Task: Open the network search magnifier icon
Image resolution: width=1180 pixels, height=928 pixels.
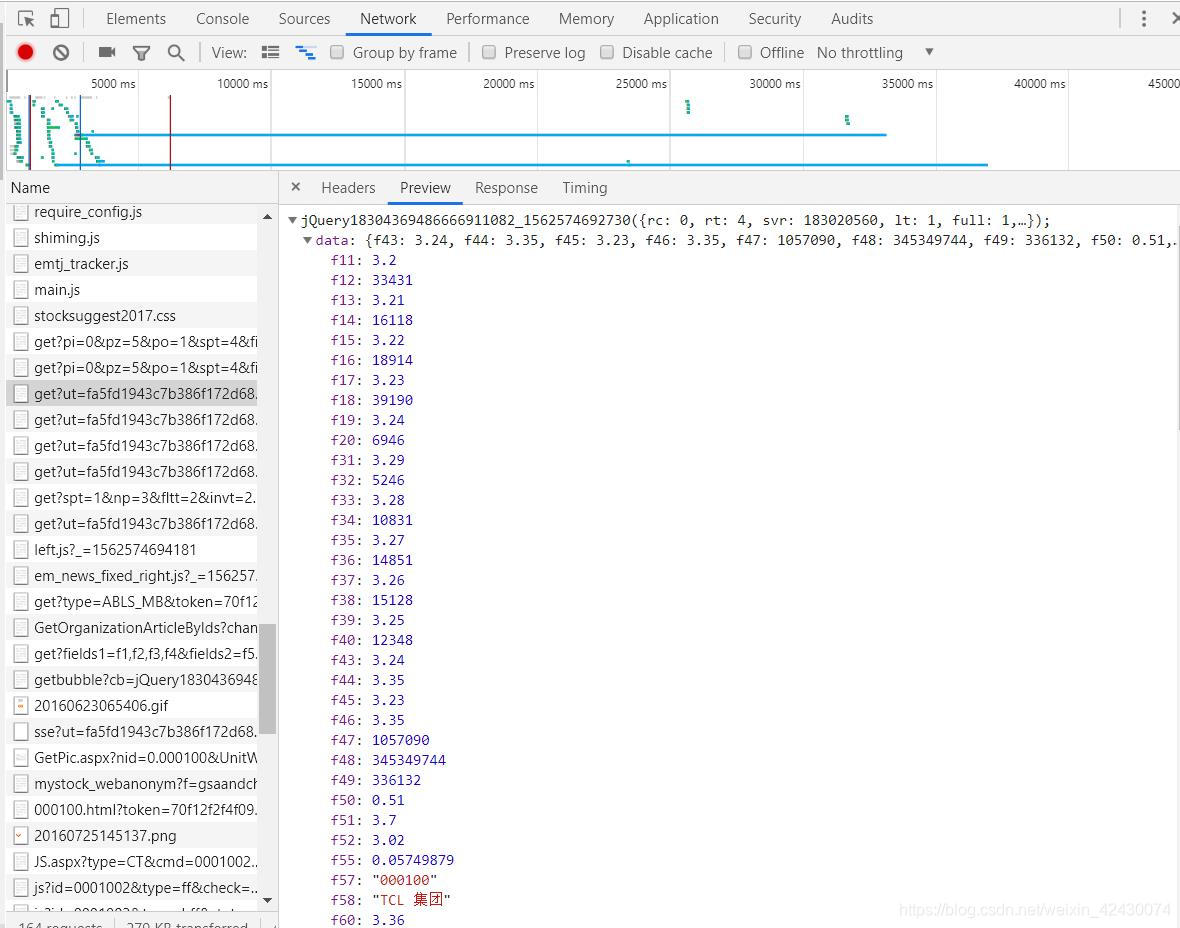Action: [x=175, y=53]
